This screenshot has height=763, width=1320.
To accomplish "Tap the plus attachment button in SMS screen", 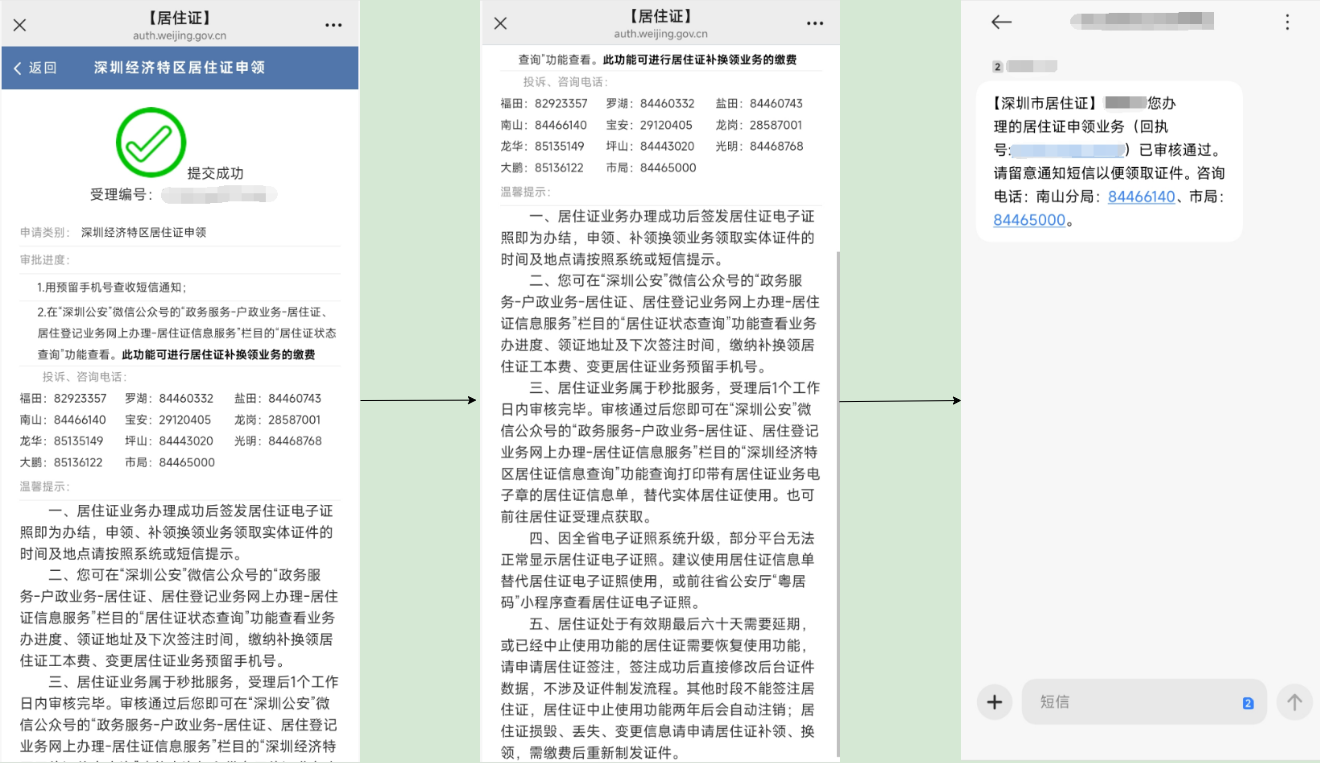I will (x=994, y=702).
